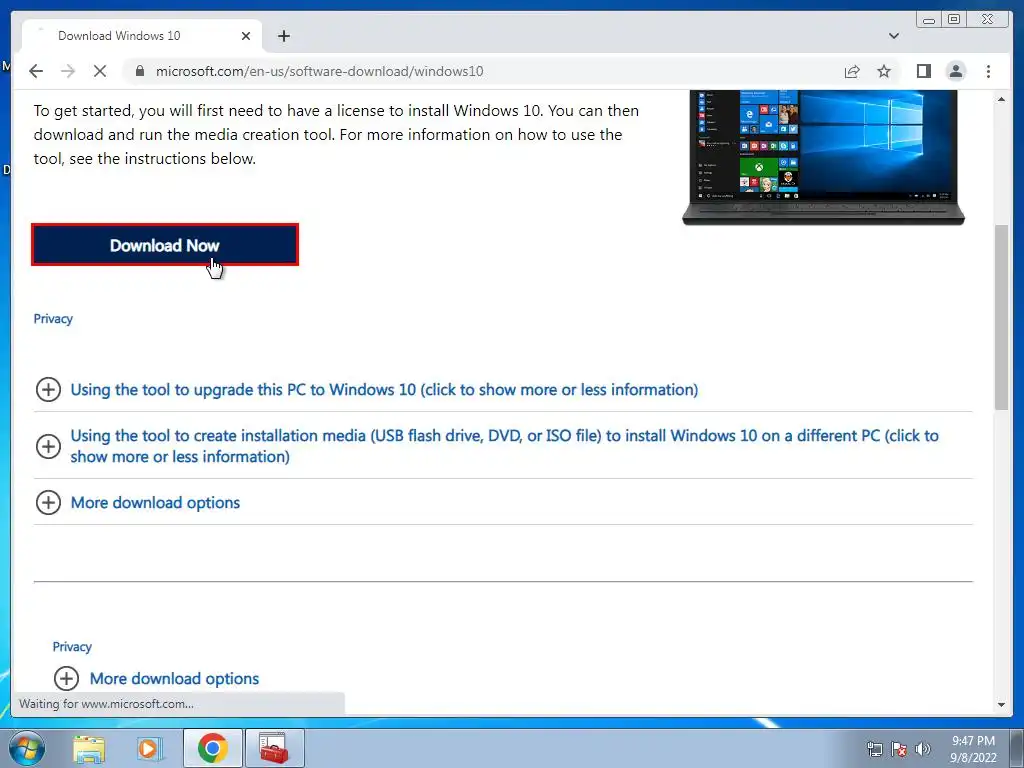The height and width of the screenshot is (768, 1024).
Task: Click the Download Now button
Action: point(165,245)
